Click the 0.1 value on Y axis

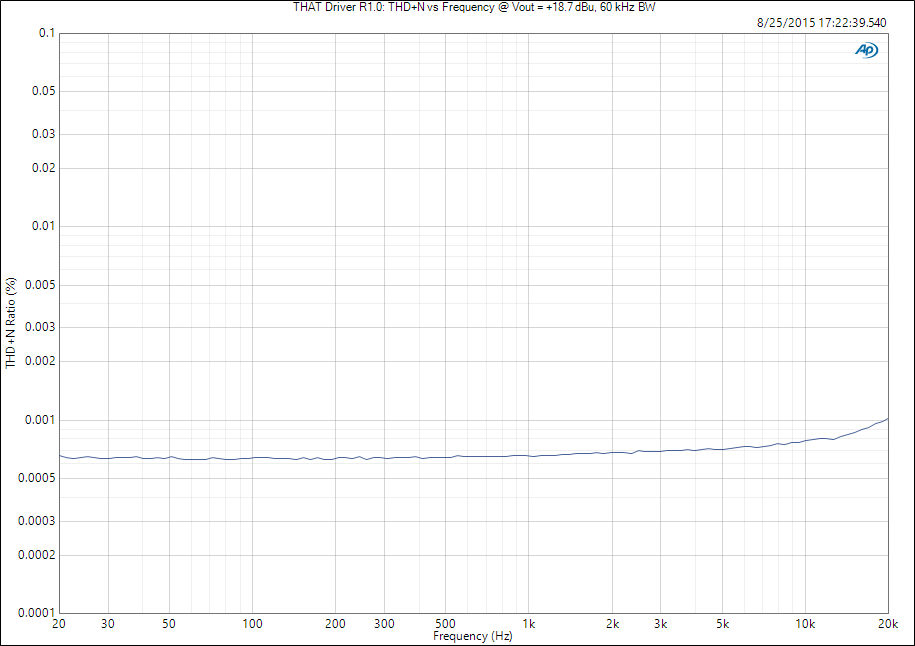point(47,33)
